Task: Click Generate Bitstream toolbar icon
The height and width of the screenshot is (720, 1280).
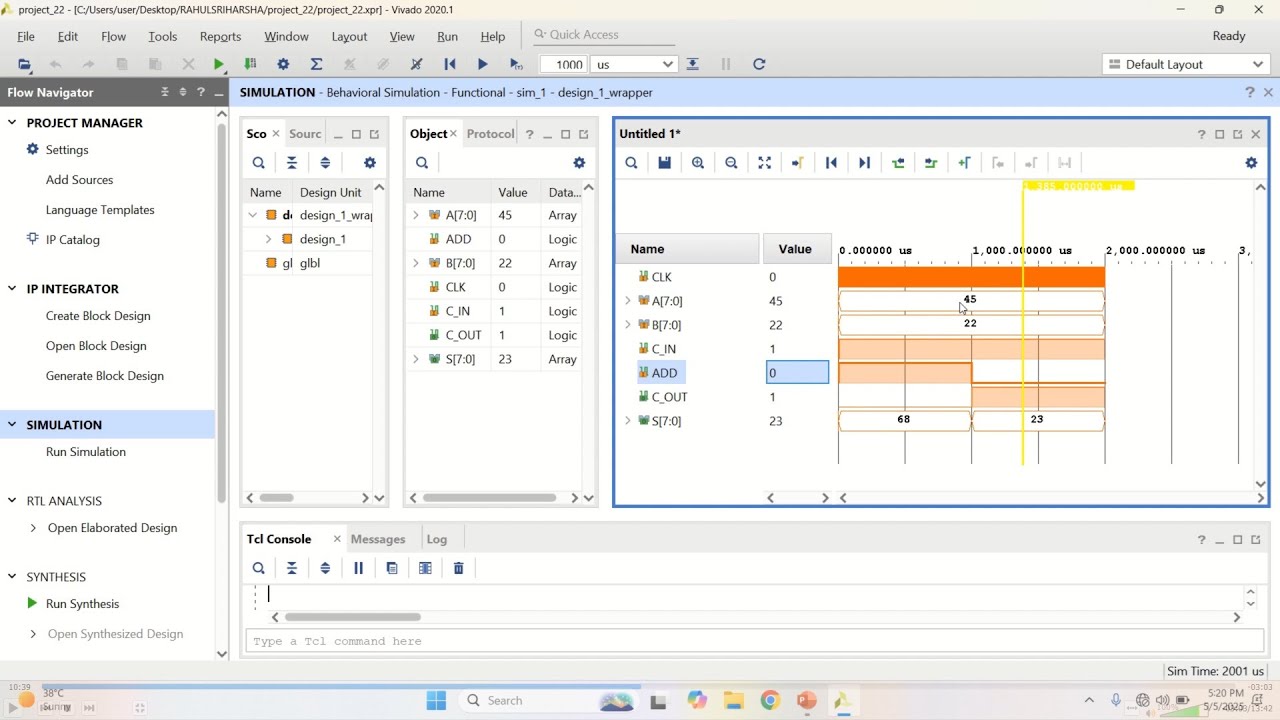Action: tap(250, 64)
